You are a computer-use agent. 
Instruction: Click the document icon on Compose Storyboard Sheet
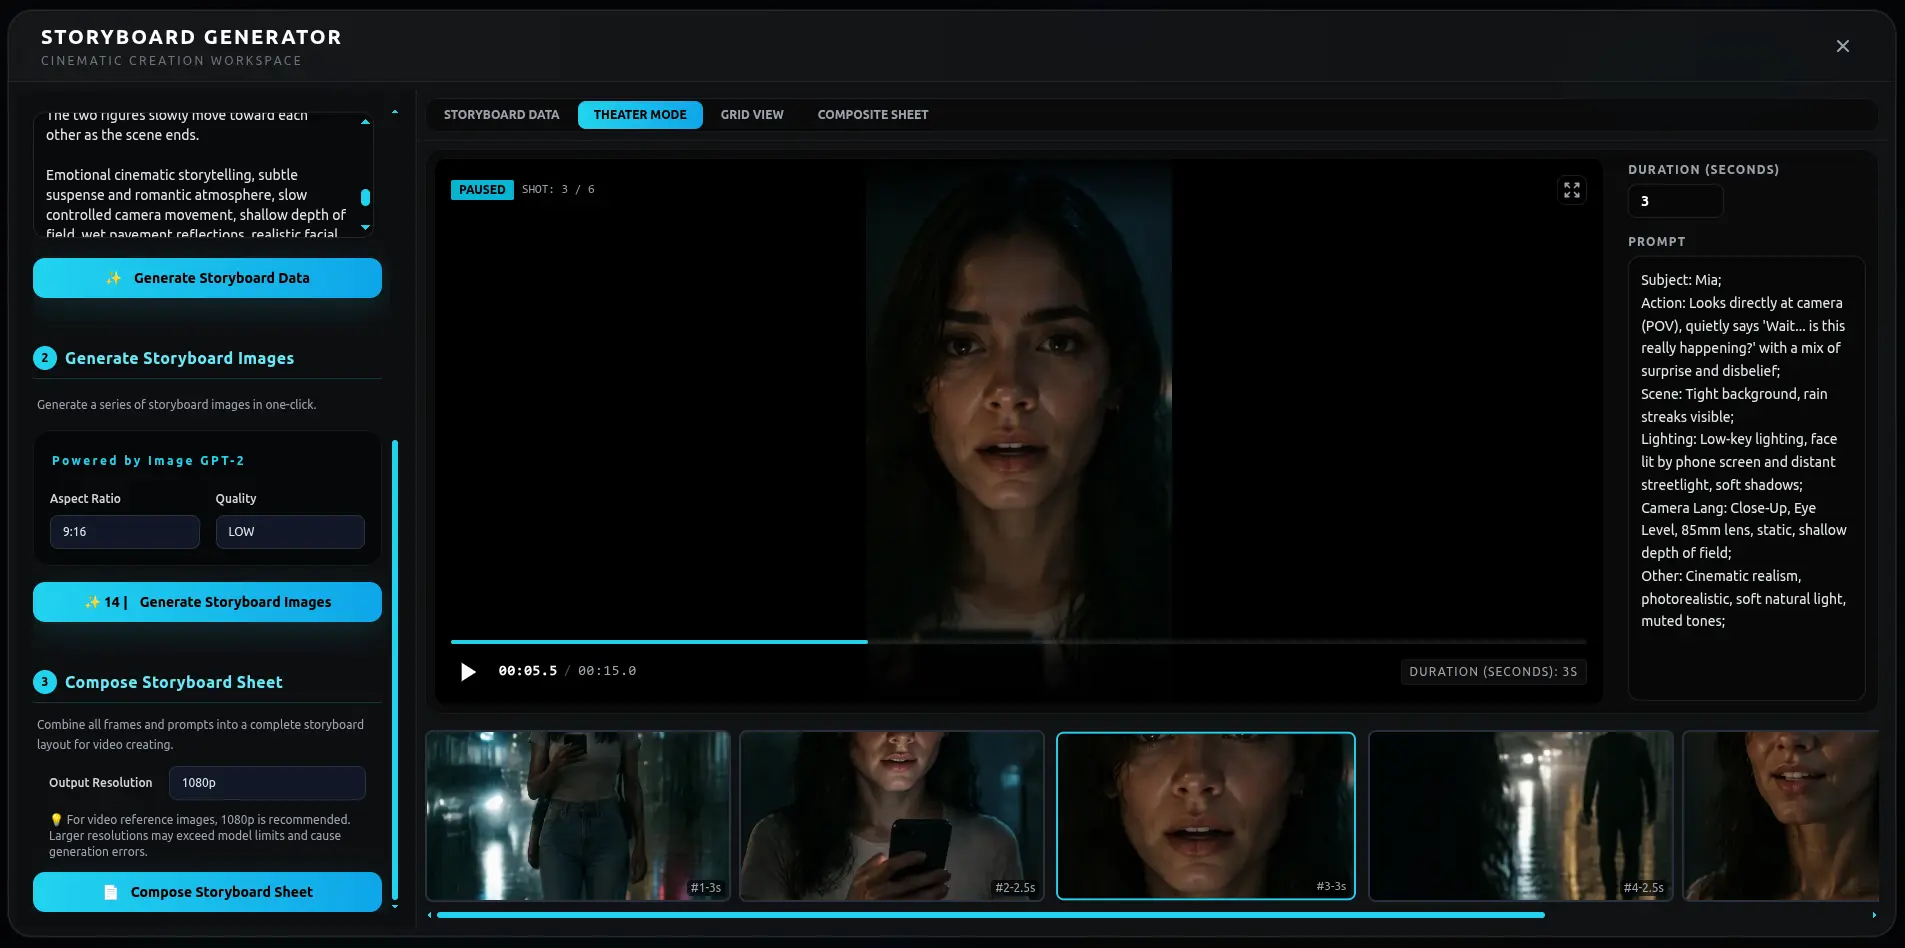111,892
